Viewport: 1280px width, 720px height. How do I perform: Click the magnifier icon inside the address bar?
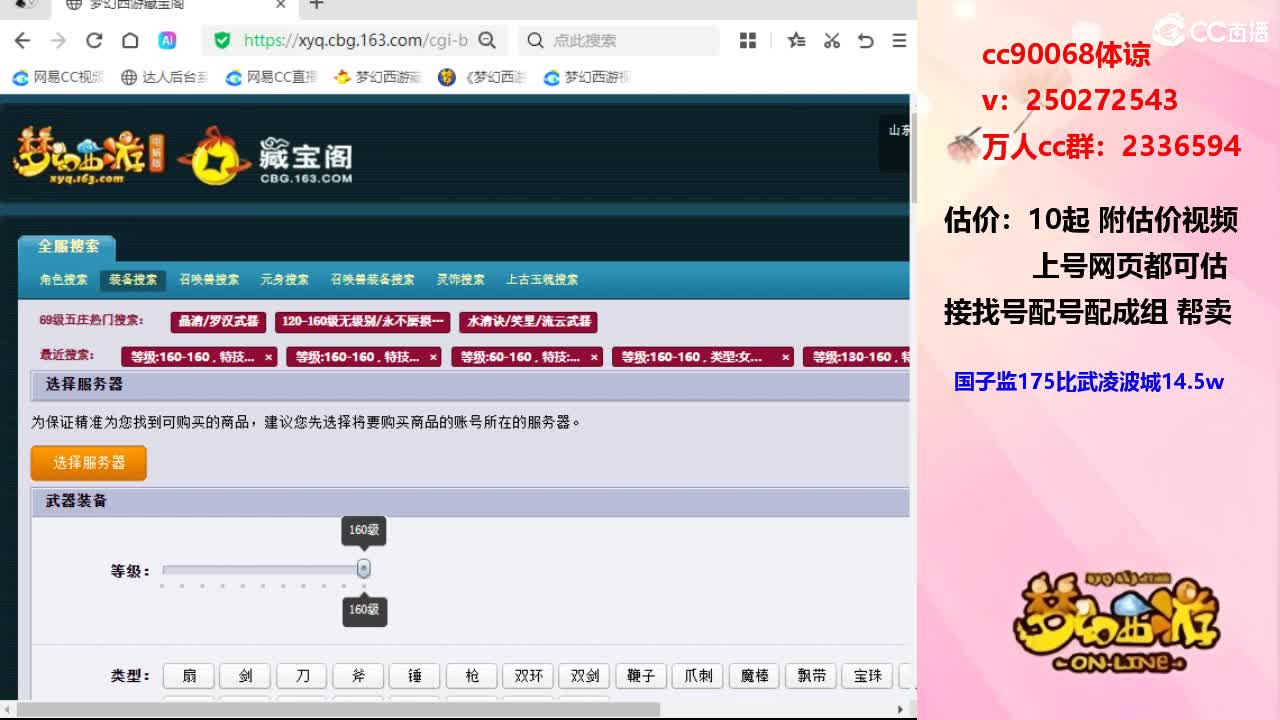(x=487, y=40)
